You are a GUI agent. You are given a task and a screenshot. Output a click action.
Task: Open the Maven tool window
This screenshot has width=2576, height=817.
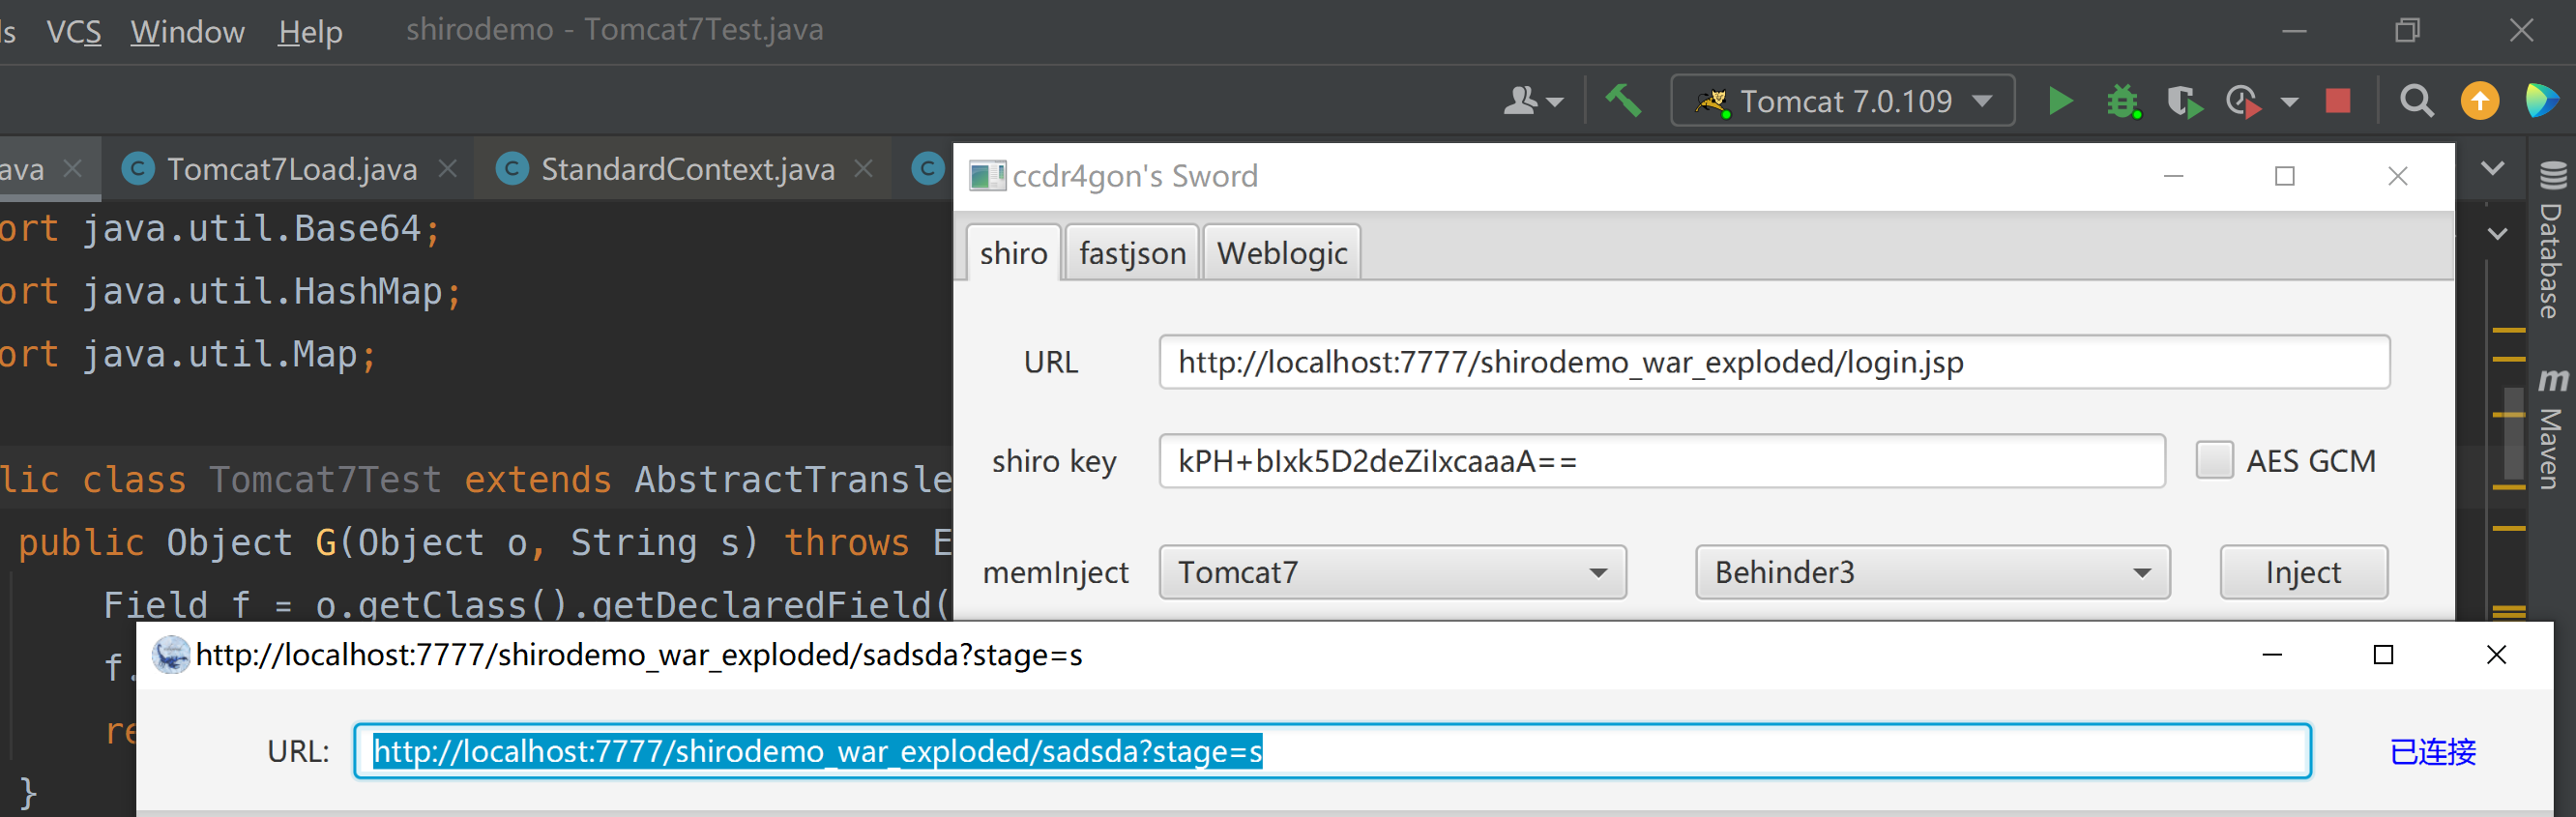point(2552,428)
